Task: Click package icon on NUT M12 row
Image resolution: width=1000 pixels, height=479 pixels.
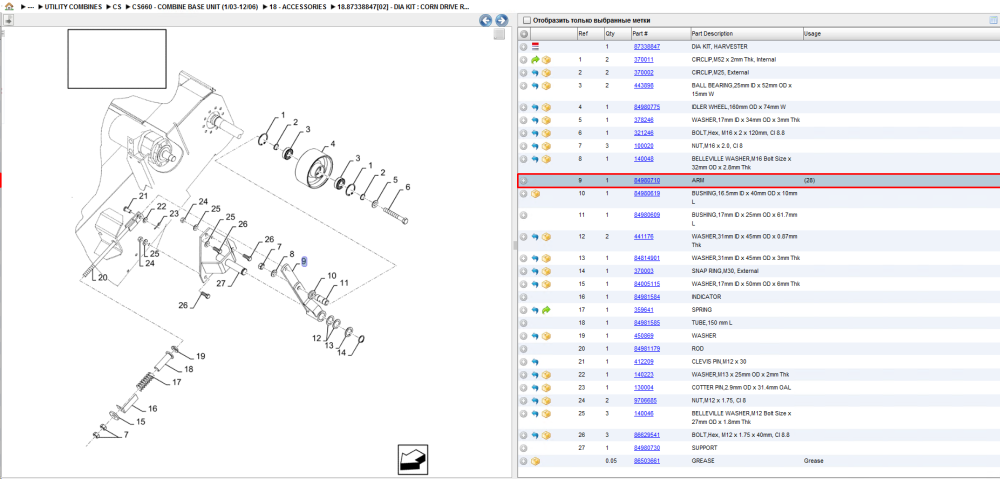Action: pos(547,401)
